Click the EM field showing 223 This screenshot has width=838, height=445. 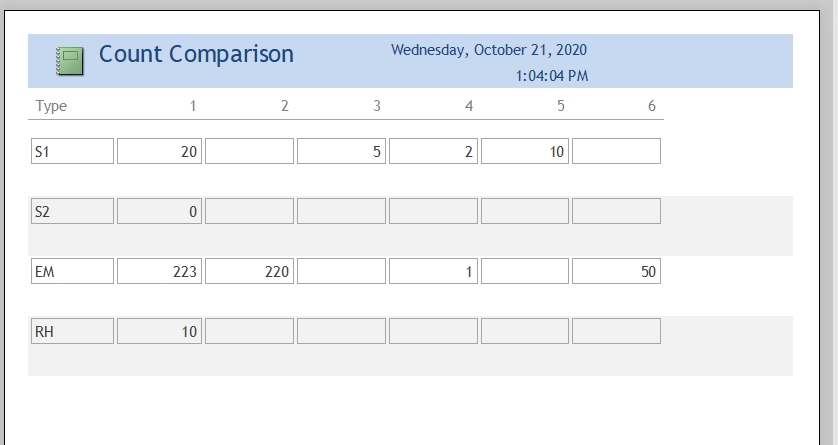(x=159, y=271)
